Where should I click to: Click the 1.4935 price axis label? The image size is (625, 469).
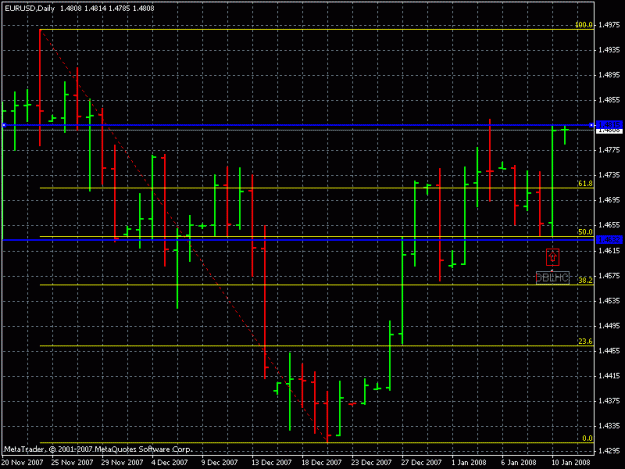(609, 50)
